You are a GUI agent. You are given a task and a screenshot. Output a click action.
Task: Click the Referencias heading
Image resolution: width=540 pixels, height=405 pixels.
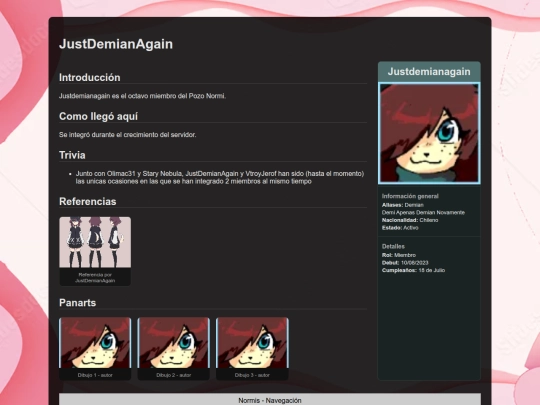[x=87, y=201]
